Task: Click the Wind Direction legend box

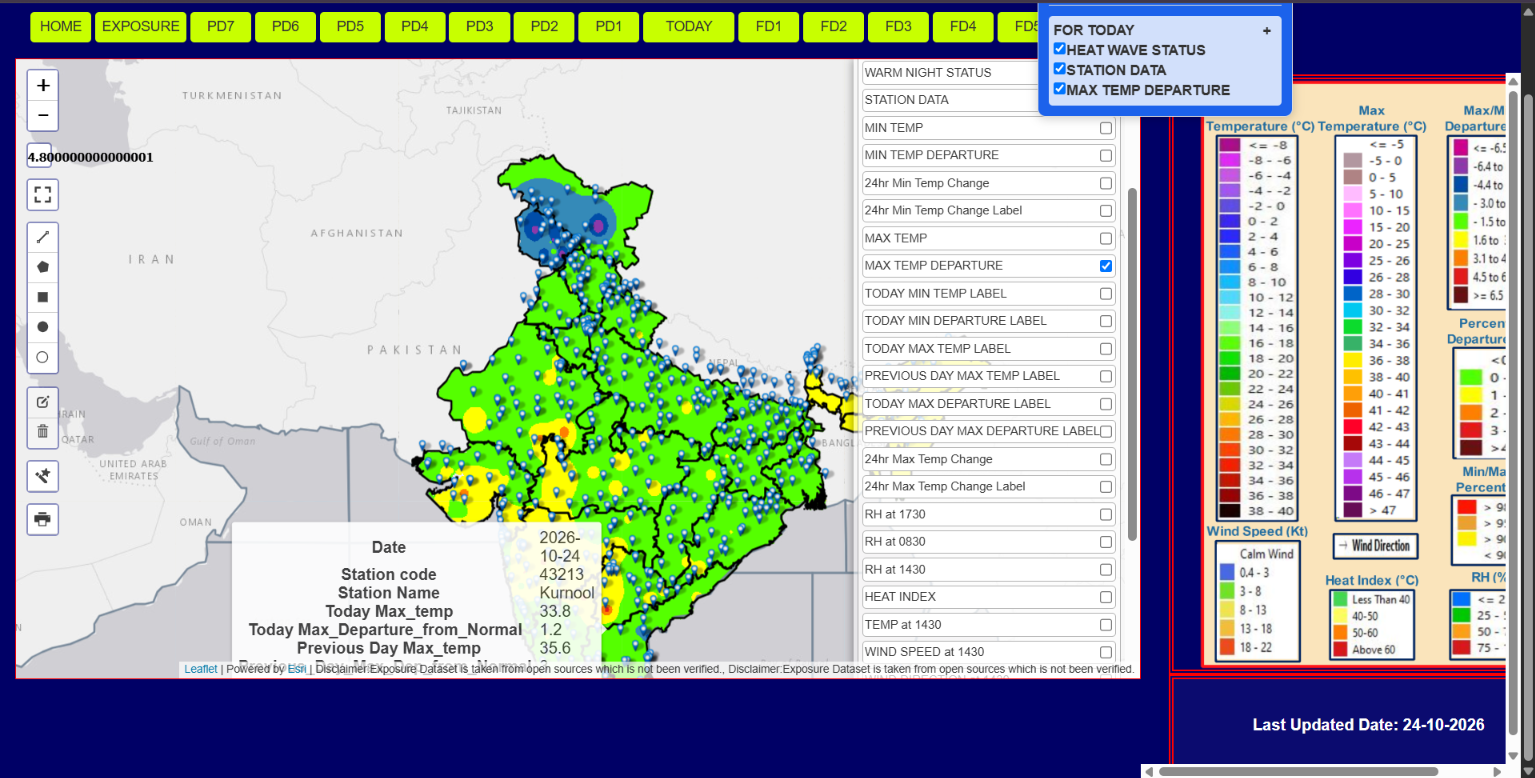Action: (1375, 546)
